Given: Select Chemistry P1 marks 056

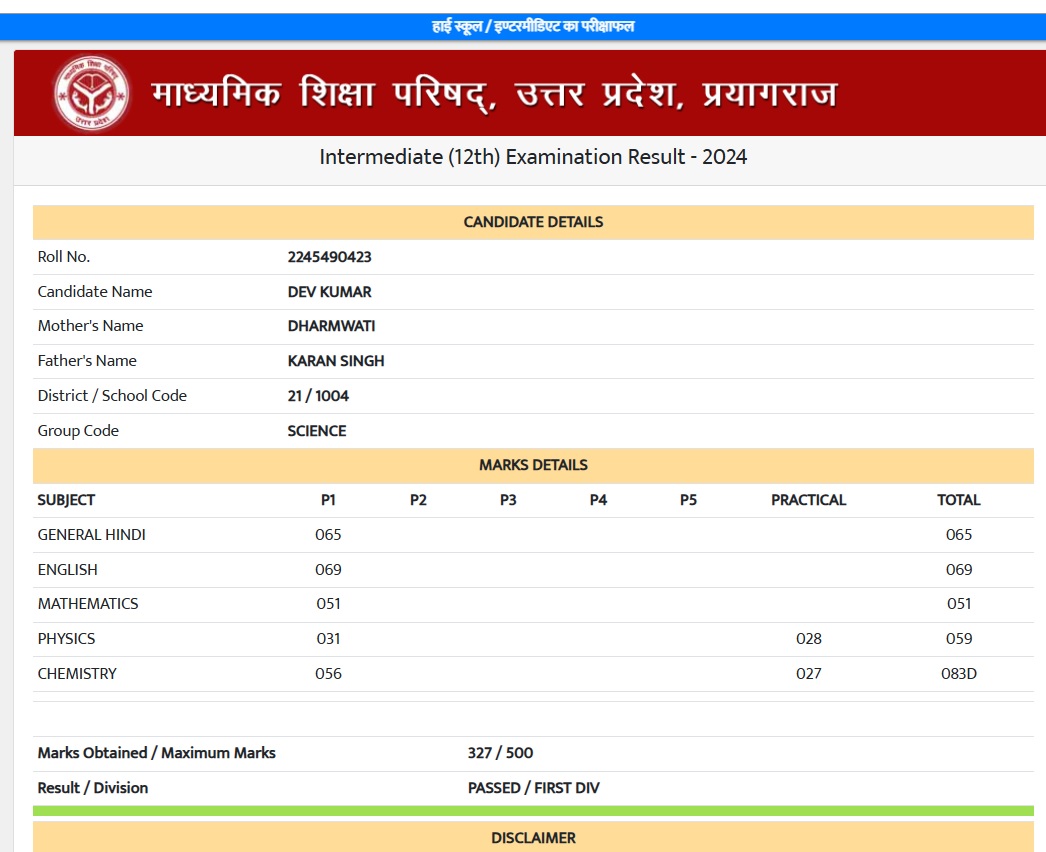Looking at the screenshot, I should point(328,674).
